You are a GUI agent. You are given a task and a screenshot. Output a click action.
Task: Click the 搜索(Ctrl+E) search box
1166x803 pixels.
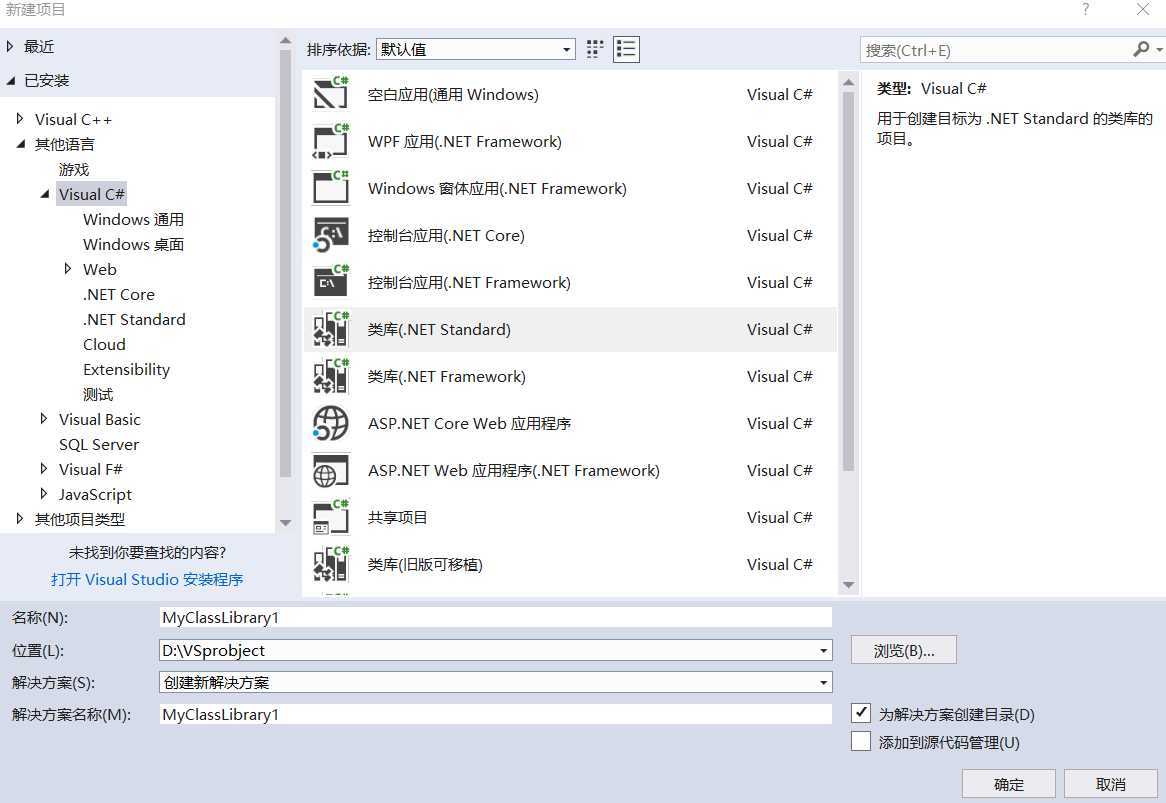pos(995,50)
